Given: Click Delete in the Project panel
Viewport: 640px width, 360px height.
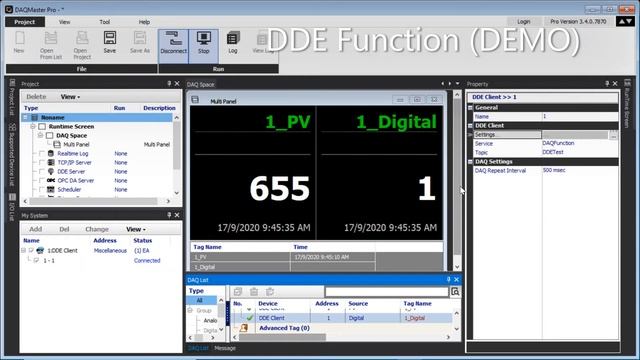Looking at the screenshot, I should click(x=36, y=97).
